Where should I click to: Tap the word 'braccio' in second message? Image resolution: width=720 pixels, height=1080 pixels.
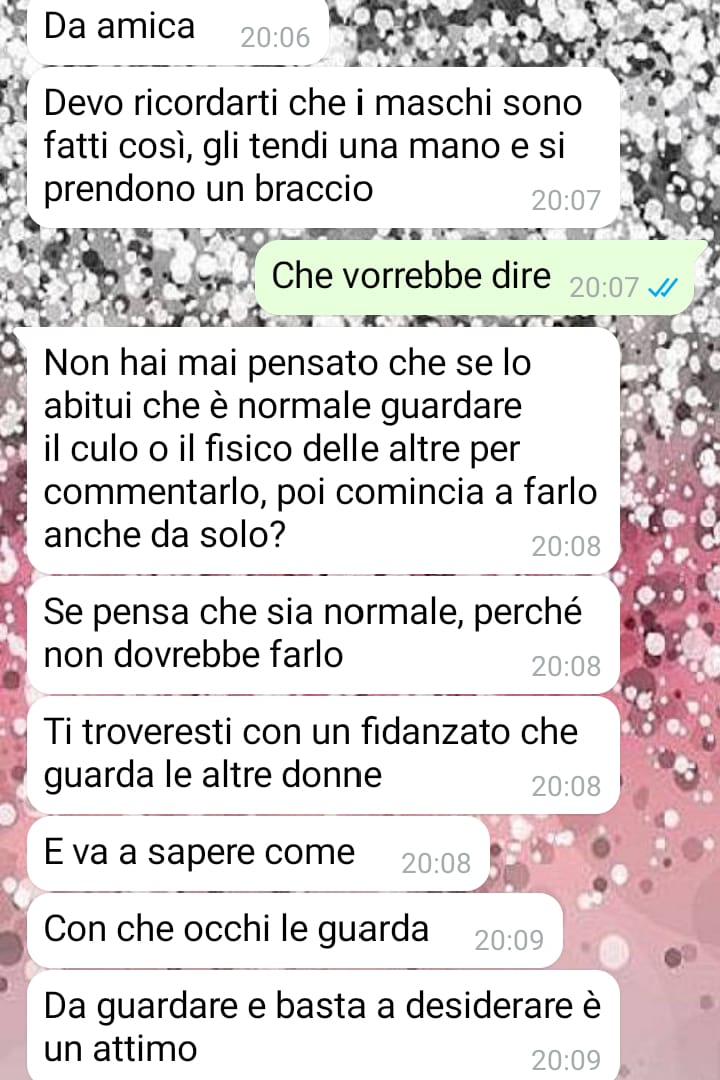pos(313,189)
